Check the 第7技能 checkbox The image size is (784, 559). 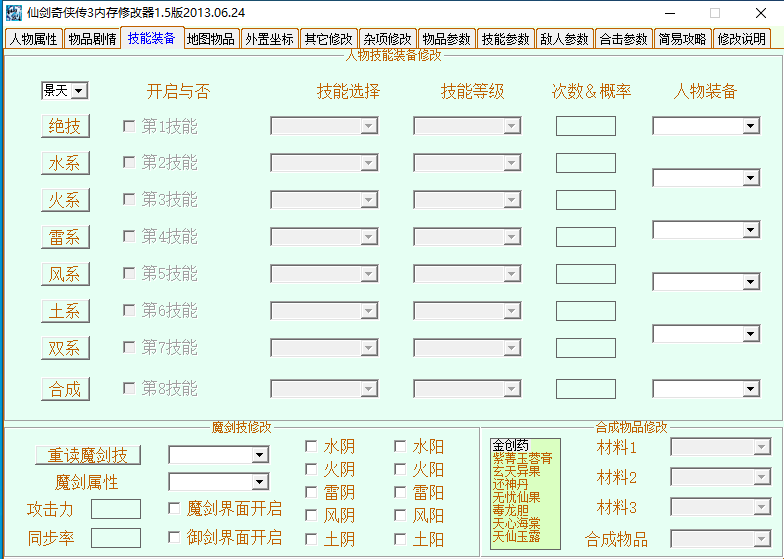[x=129, y=347]
